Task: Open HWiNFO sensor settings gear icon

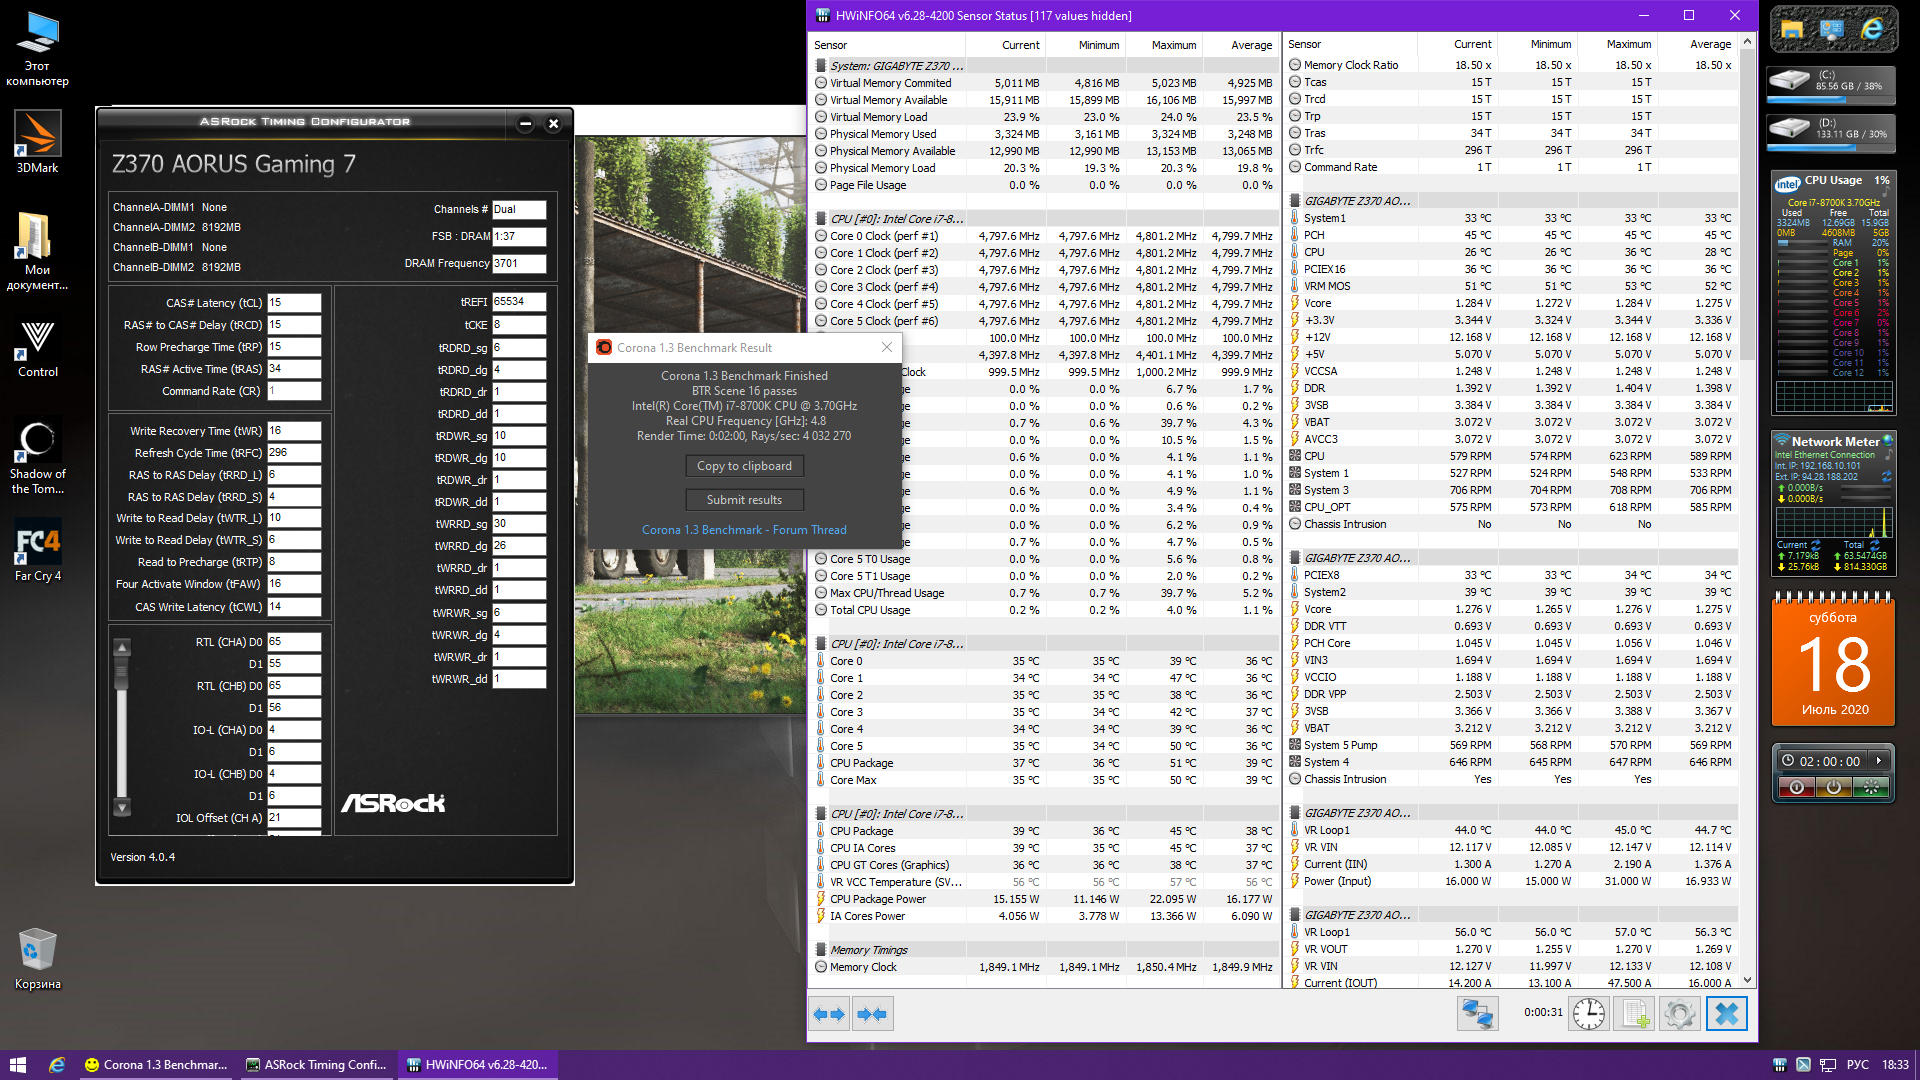Action: (1680, 1014)
